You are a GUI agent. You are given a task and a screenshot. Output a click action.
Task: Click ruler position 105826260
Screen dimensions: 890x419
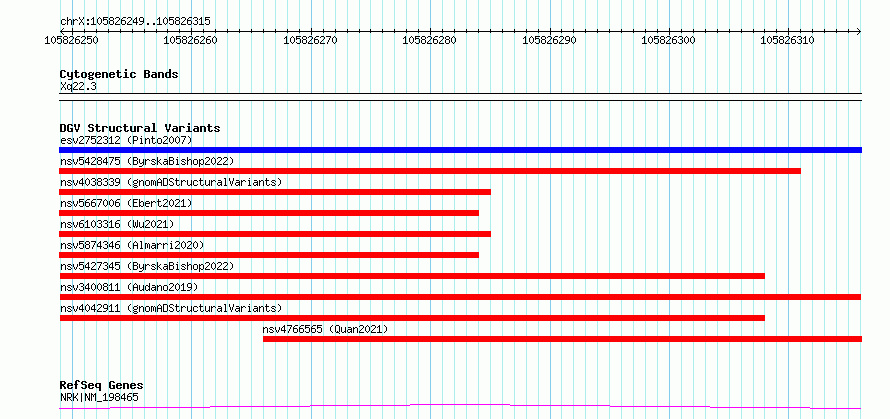tap(191, 40)
